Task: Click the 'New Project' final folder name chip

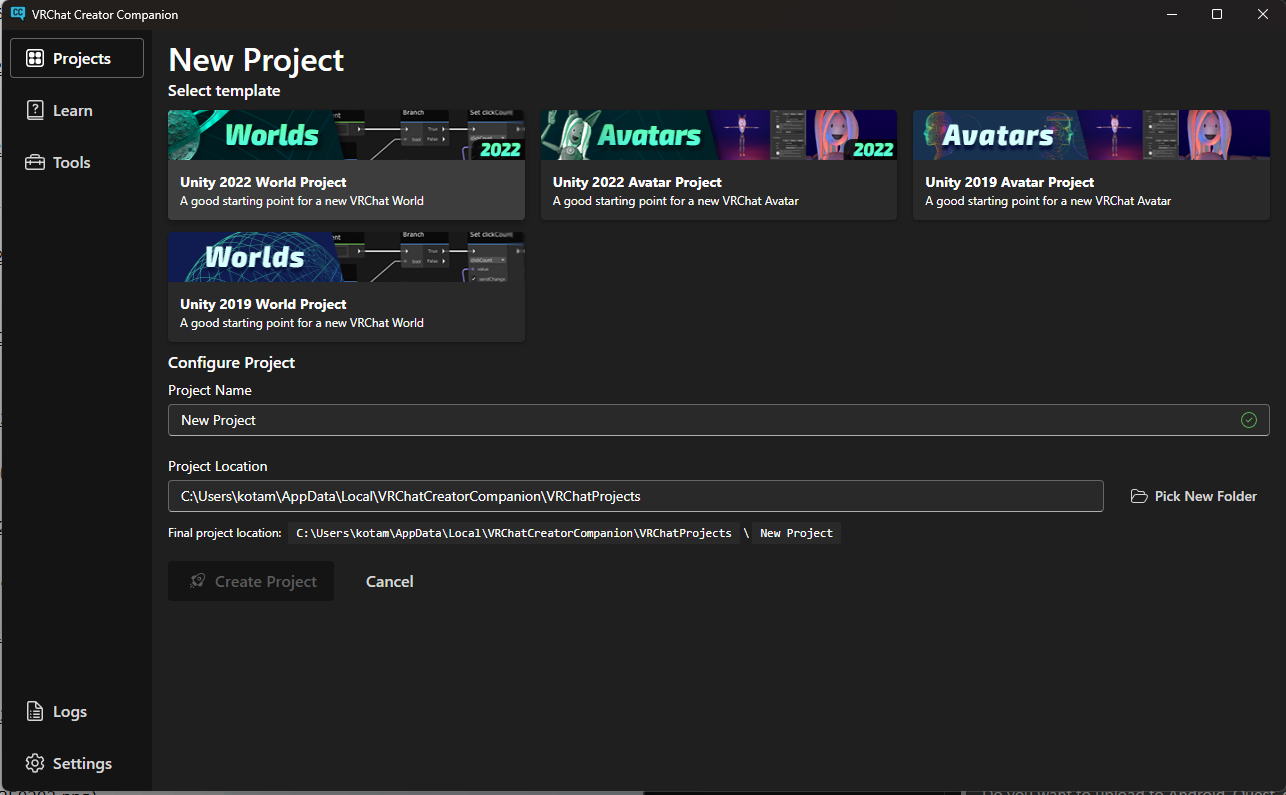Action: [x=796, y=533]
